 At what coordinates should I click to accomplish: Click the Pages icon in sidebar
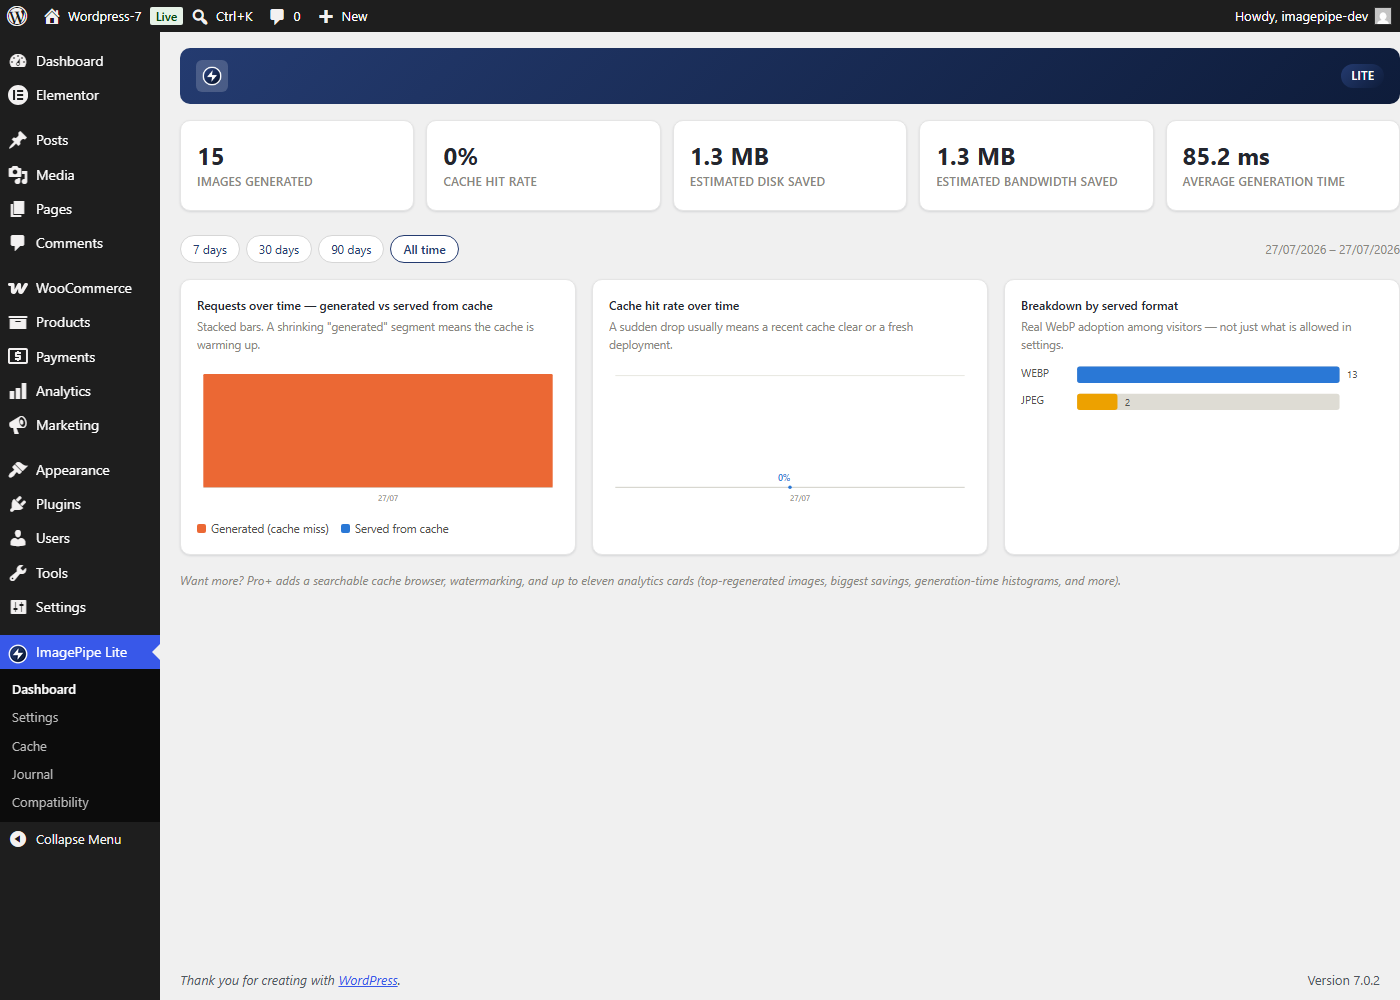point(18,209)
